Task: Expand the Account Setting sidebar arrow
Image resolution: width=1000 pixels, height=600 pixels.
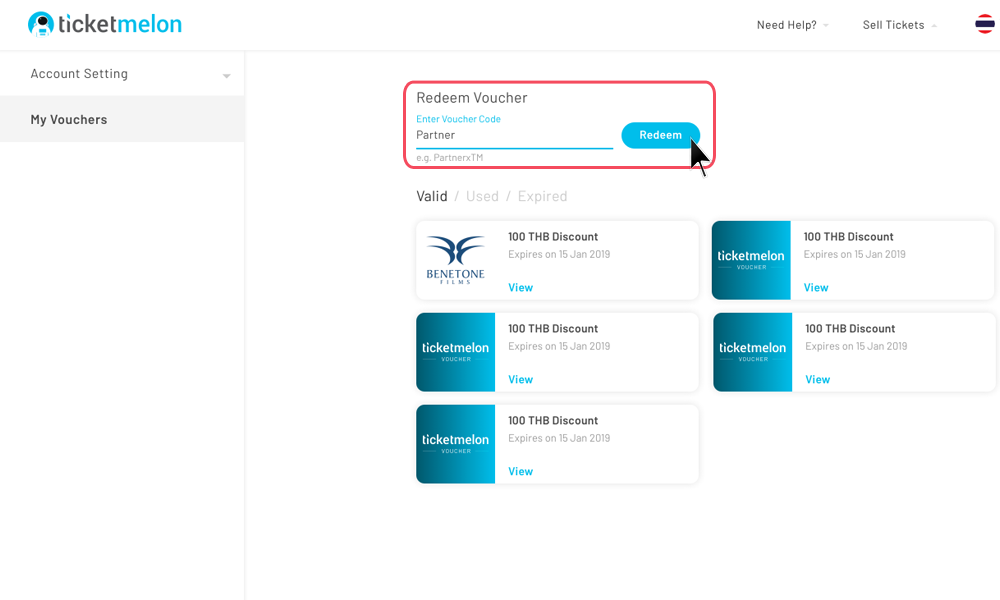Action: click(x=226, y=75)
